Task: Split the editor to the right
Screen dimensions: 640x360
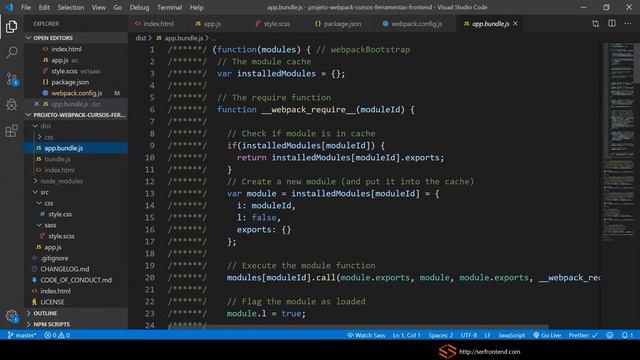Action: [612, 24]
